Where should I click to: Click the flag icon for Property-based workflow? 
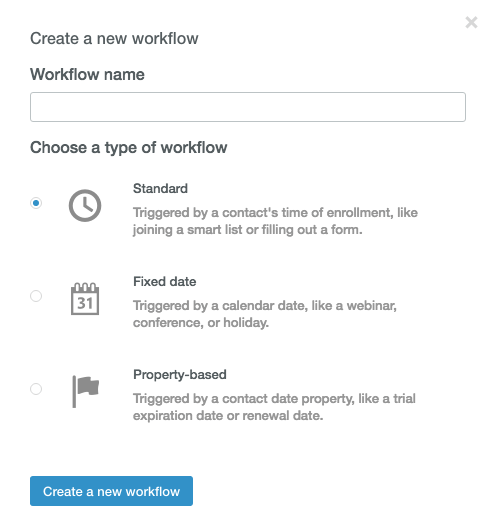click(85, 392)
